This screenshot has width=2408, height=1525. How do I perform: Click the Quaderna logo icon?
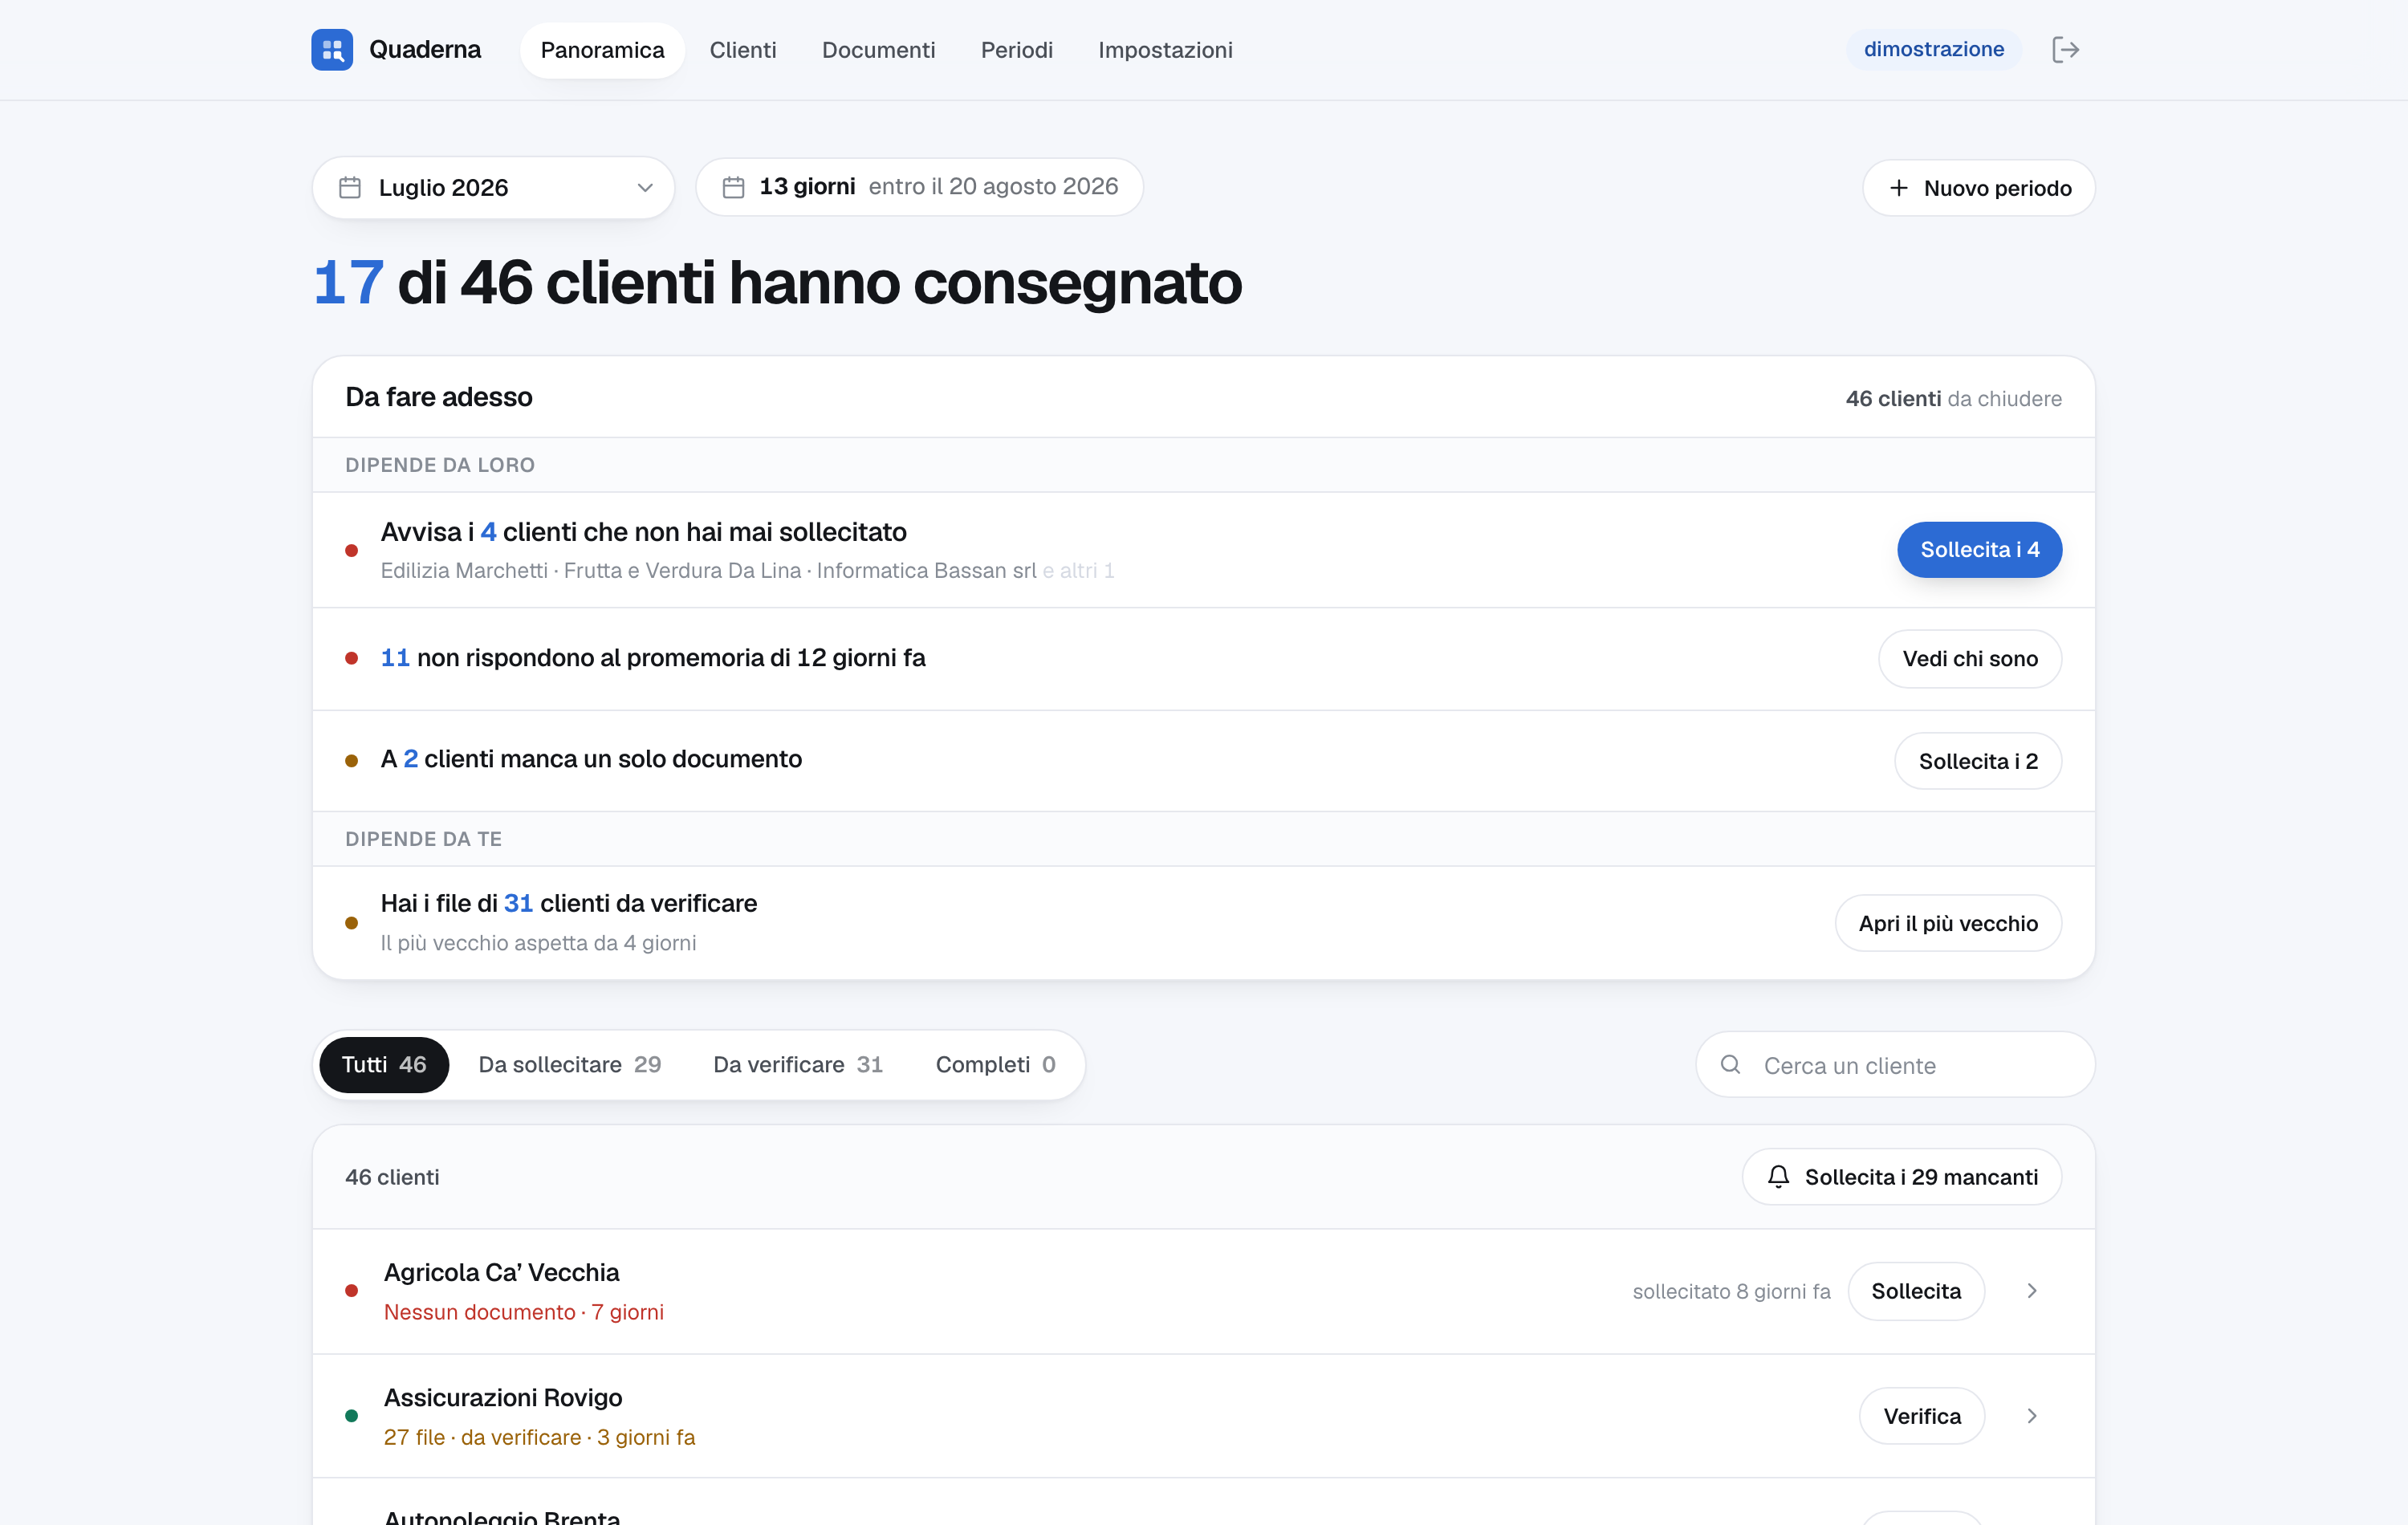tap(332, 49)
